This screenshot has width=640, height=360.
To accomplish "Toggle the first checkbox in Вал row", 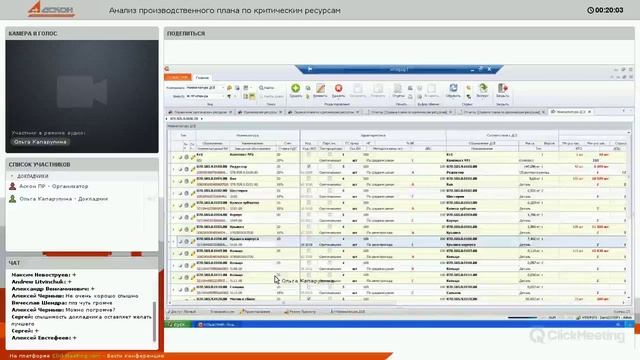I will (309, 179).
